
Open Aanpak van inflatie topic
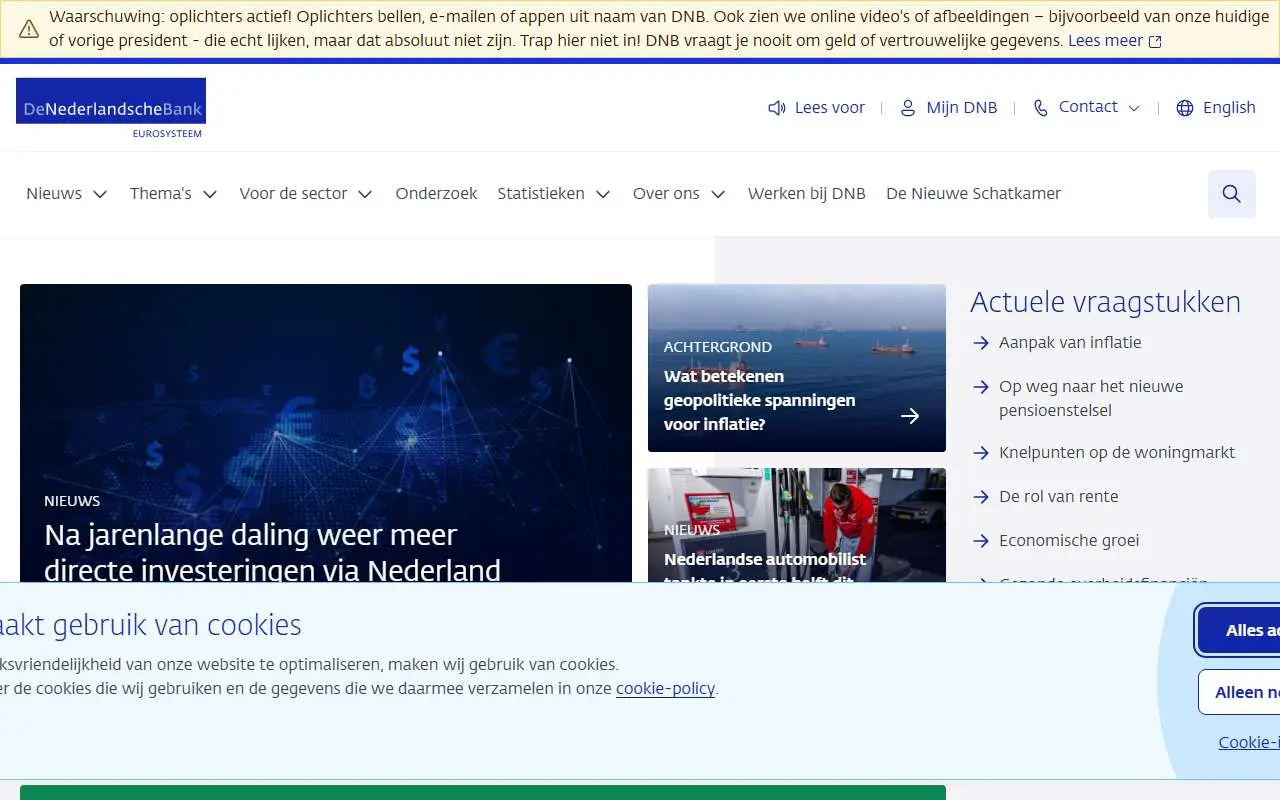click(x=1070, y=342)
